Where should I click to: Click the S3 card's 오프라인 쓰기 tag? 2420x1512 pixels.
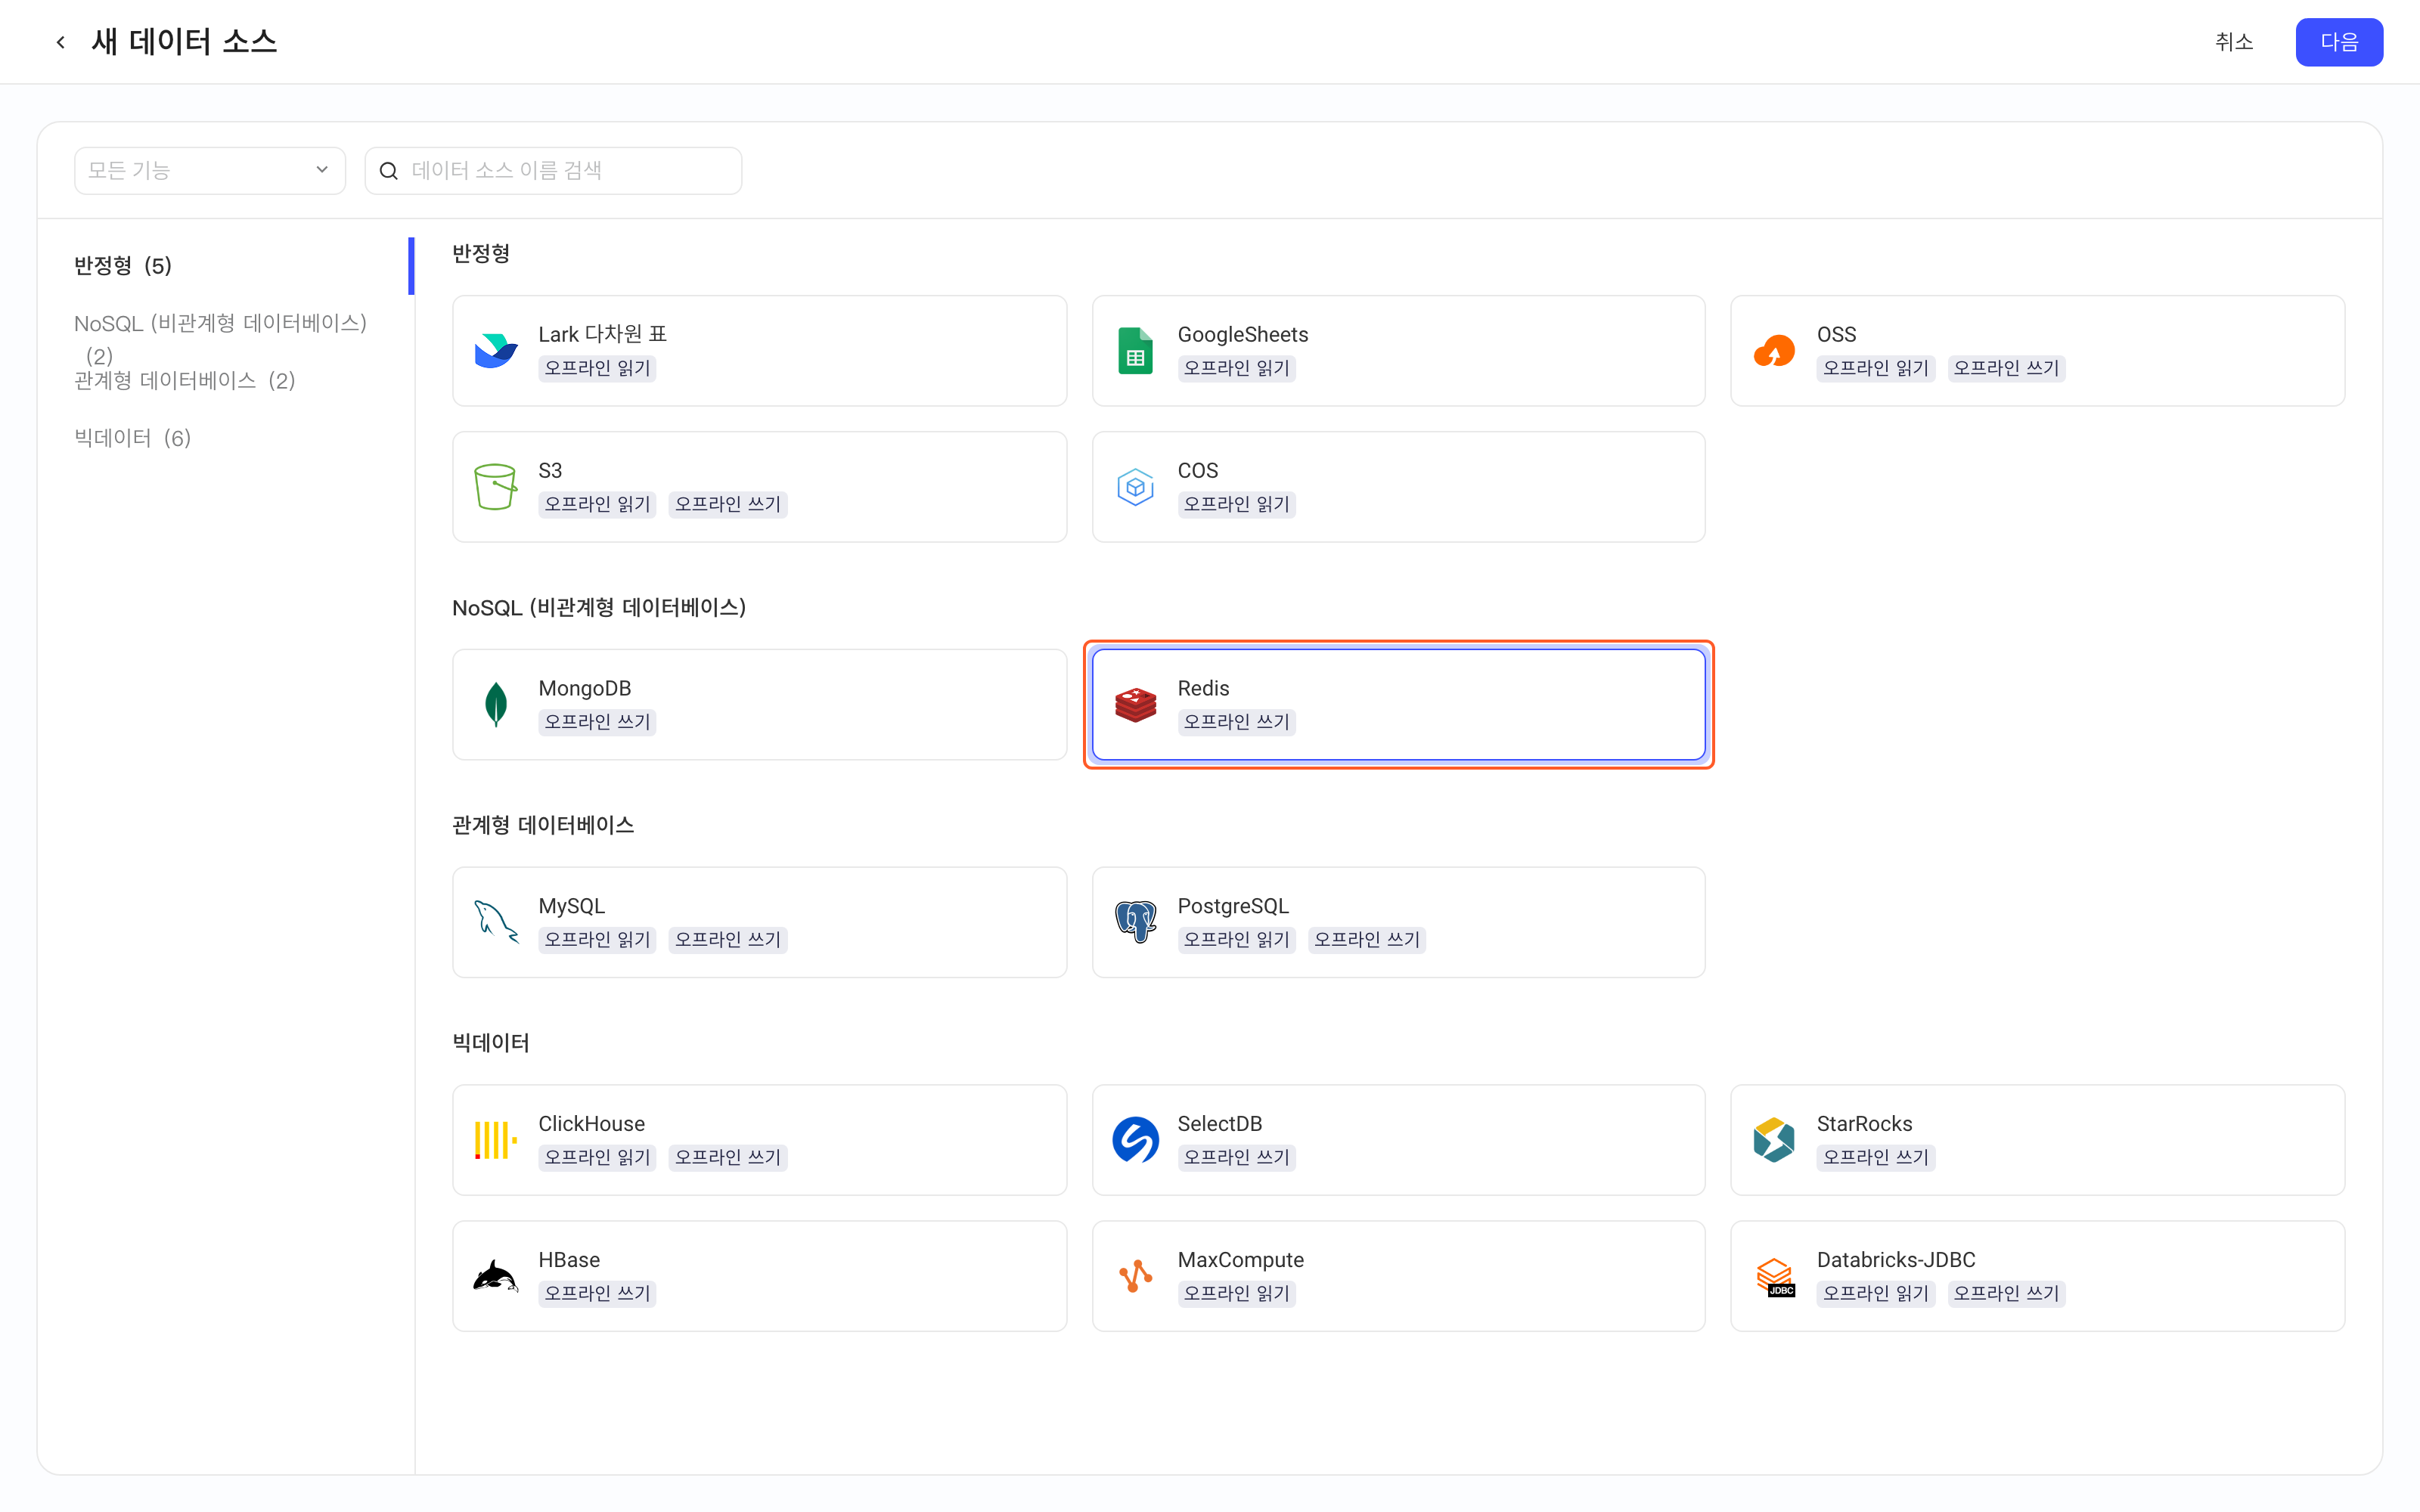(727, 504)
